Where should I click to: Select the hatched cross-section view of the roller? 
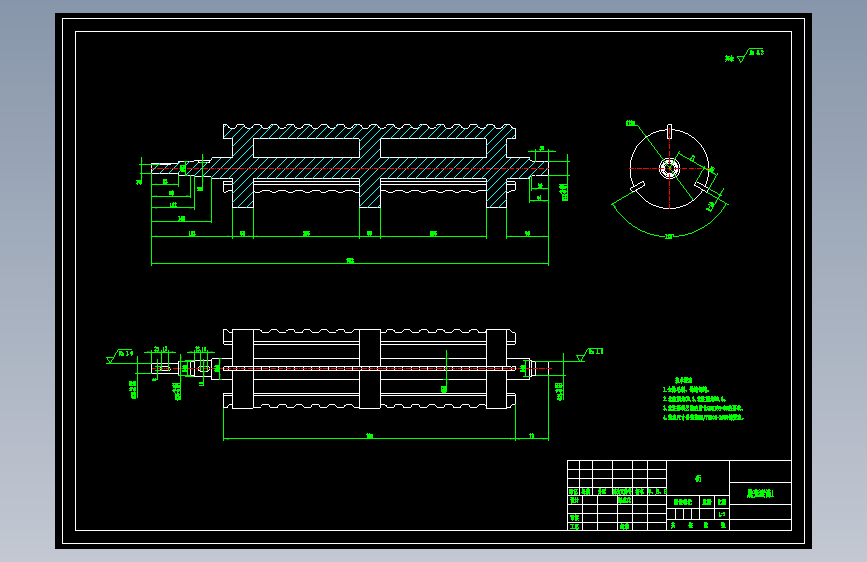click(349, 166)
